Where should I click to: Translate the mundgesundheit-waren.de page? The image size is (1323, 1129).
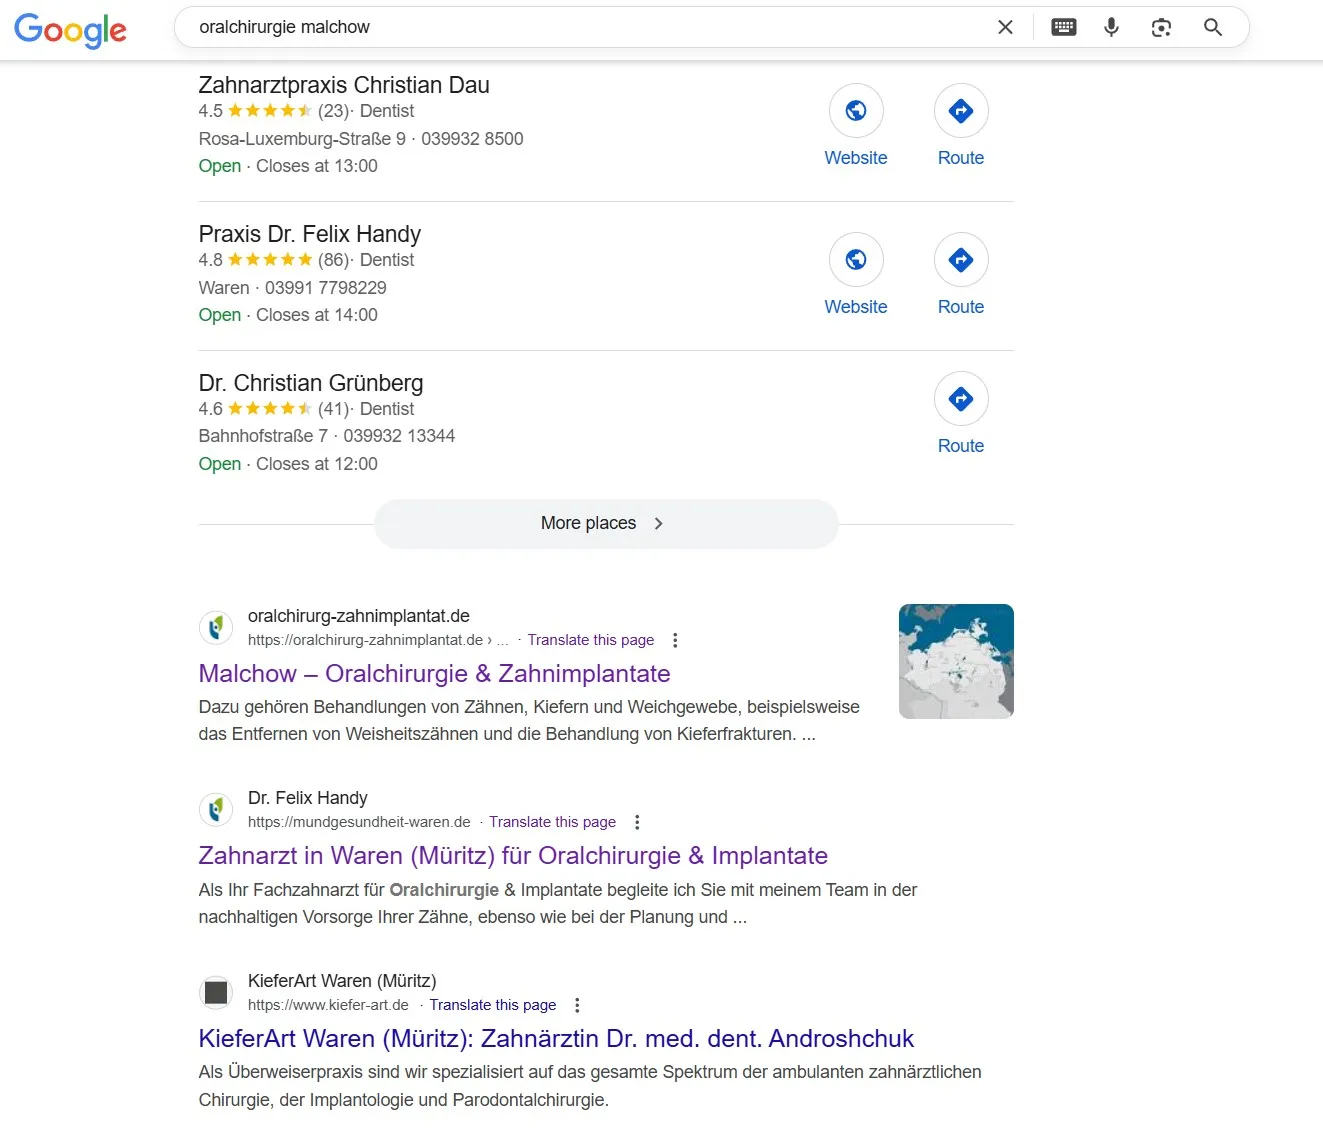coord(552,822)
